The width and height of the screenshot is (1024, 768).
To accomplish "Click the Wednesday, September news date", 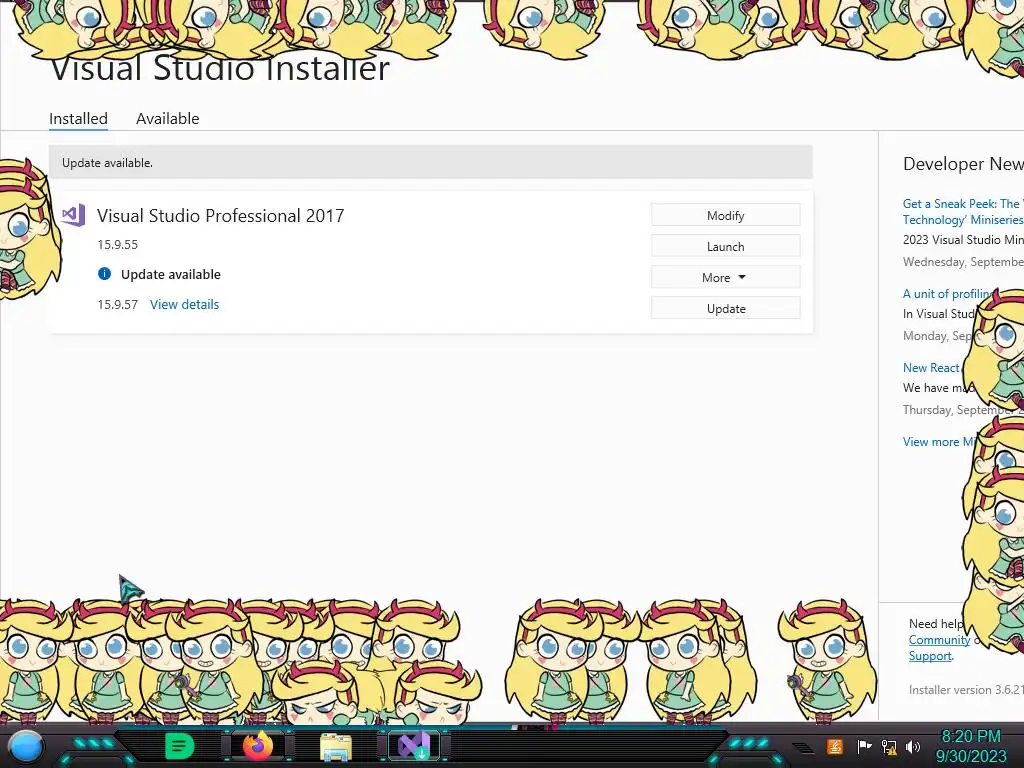I will pyautogui.click(x=963, y=262).
